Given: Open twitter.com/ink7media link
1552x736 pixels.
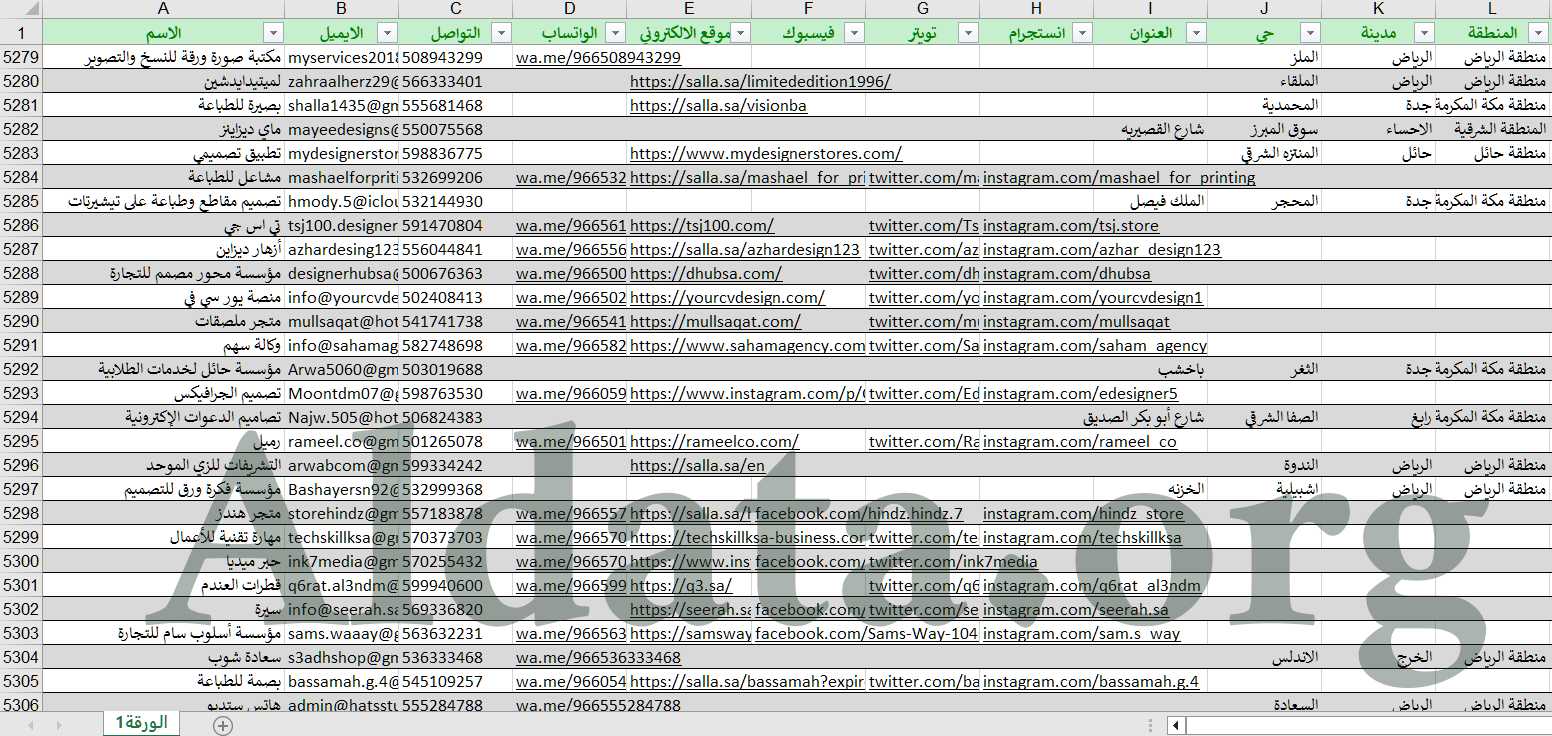Looking at the screenshot, I should pos(953,562).
